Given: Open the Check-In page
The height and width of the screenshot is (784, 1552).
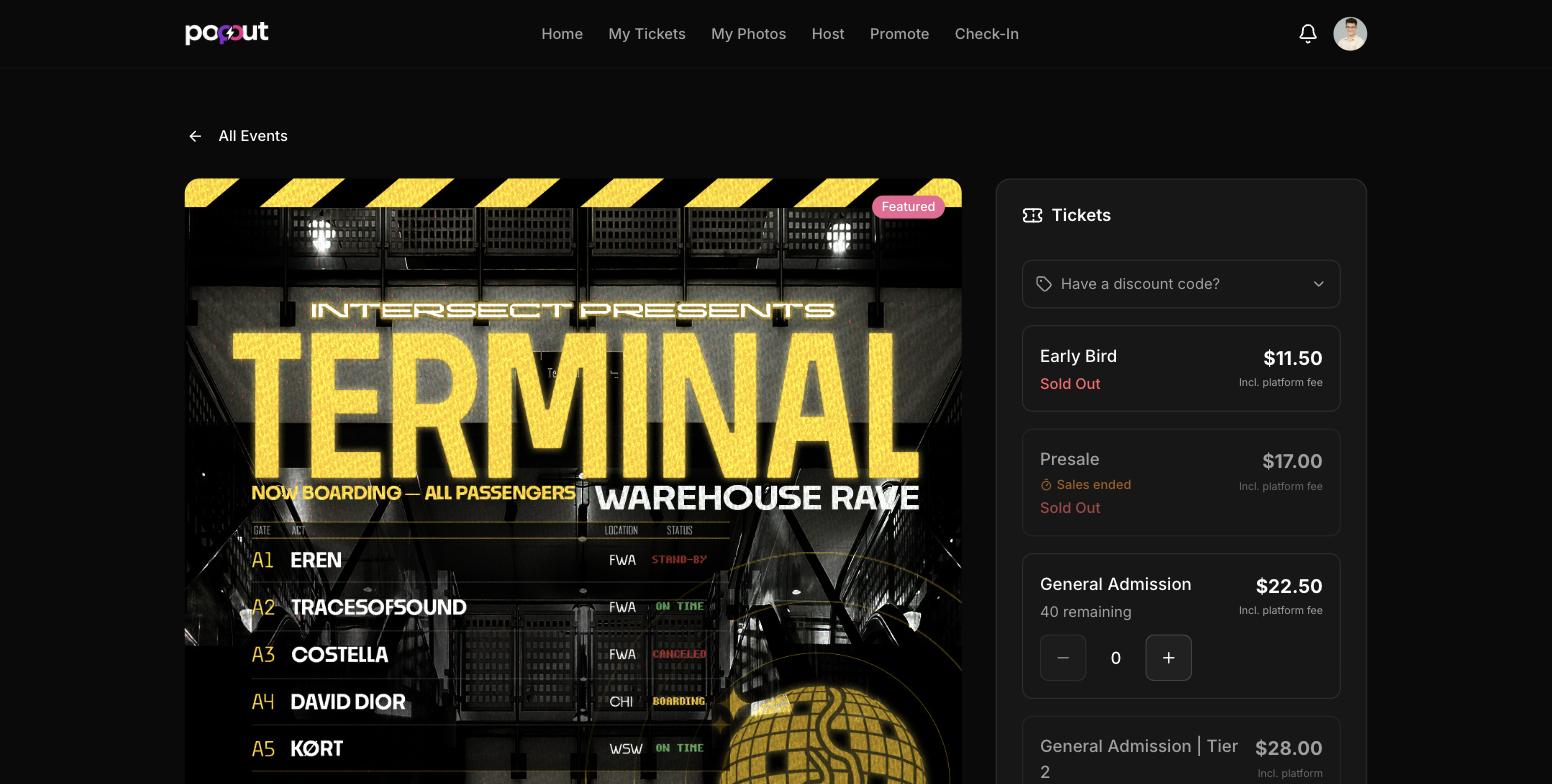Looking at the screenshot, I should pos(986,34).
